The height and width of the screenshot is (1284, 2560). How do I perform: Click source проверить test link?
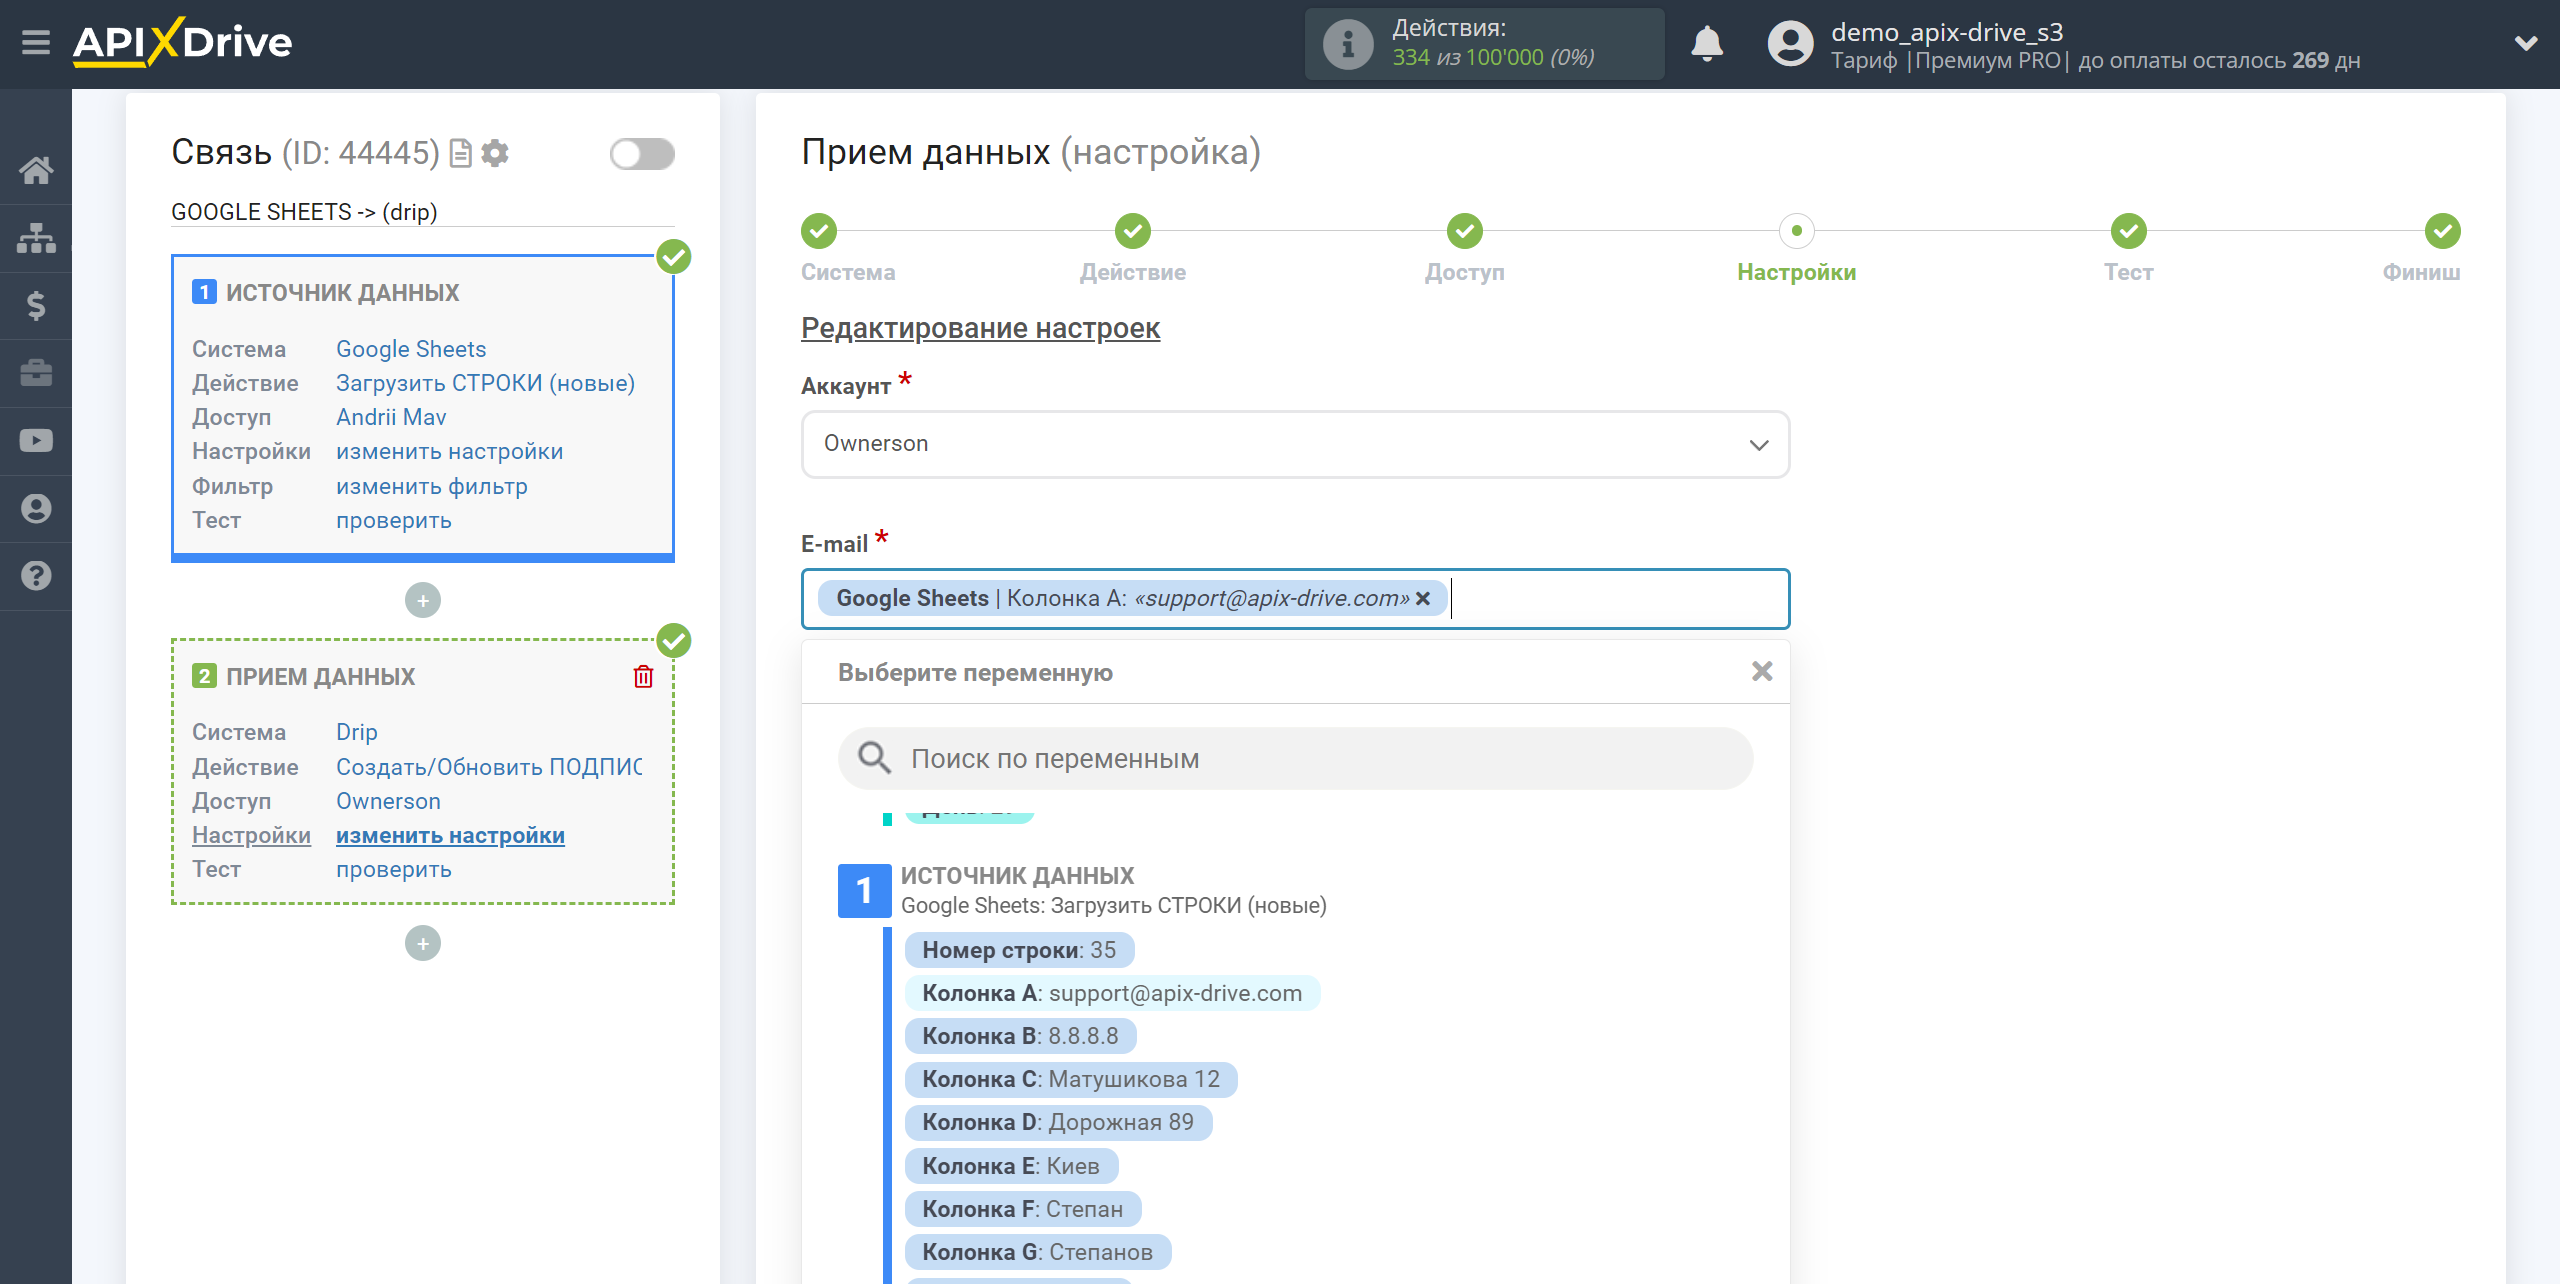pos(394,520)
